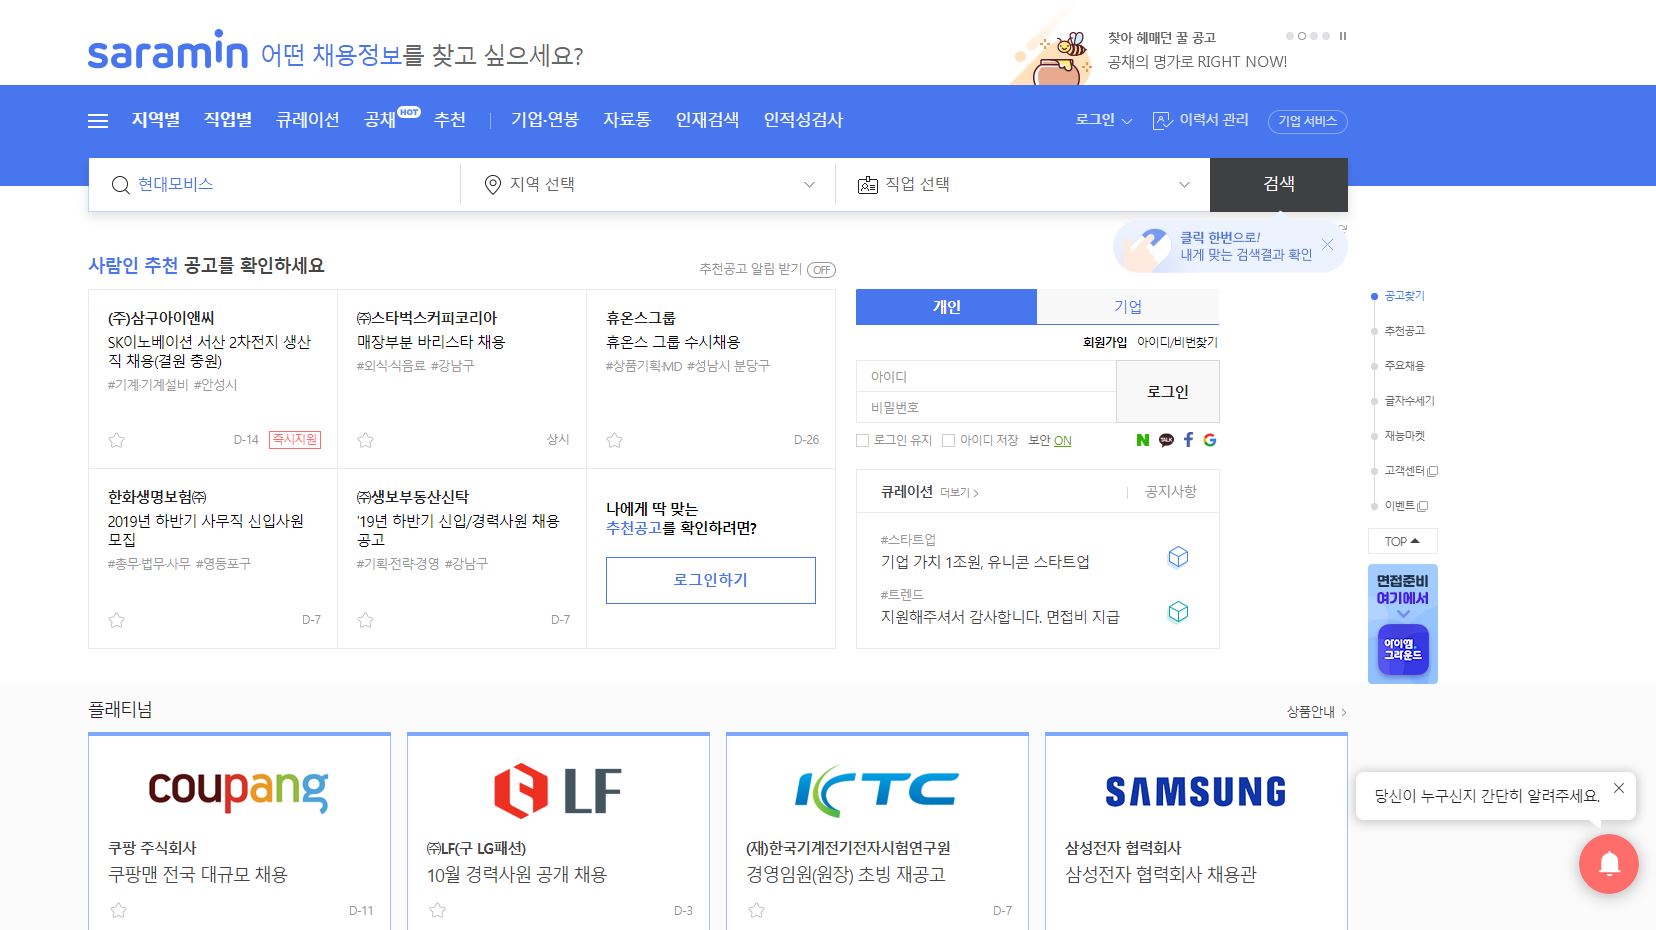
Task: Click the TOP button
Action: [1403, 541]
